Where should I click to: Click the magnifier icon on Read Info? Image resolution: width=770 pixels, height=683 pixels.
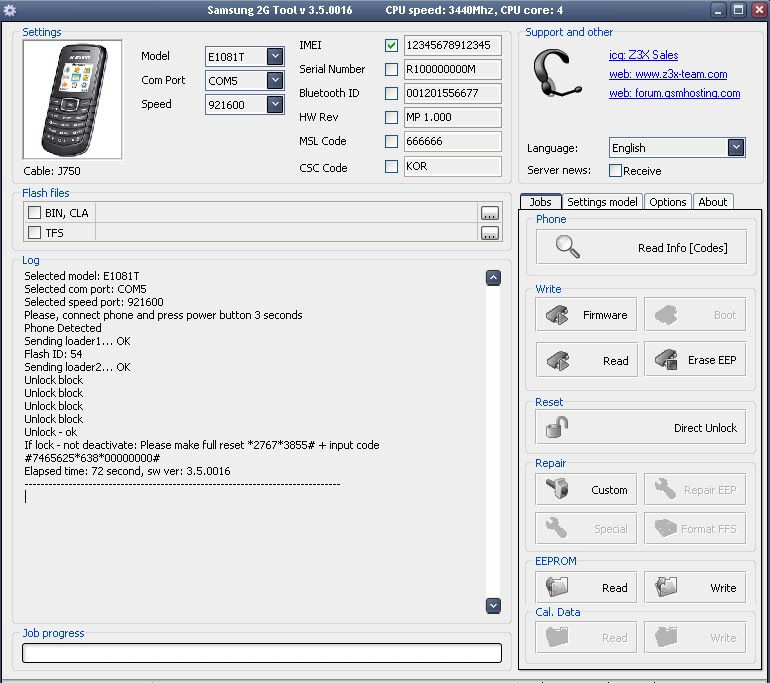(x=567, y=247)
